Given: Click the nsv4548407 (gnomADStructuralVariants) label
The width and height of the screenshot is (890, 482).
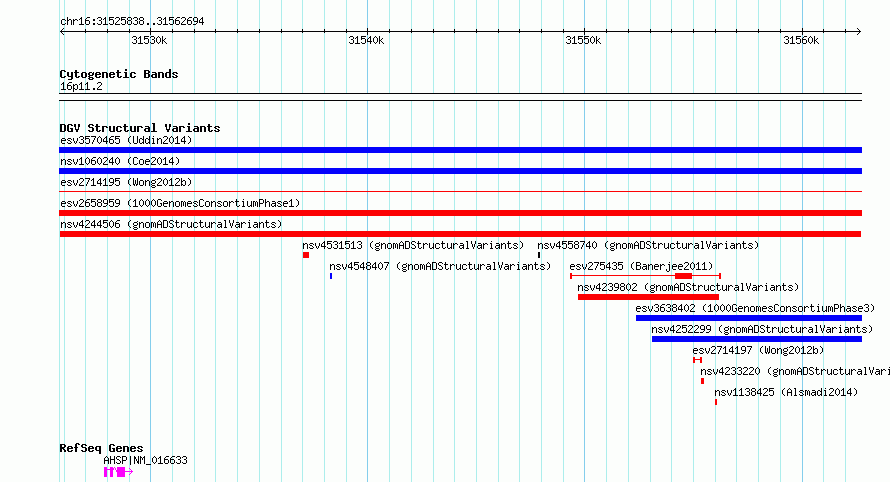Looking at the screenshot, I should [x=440, y=266].
